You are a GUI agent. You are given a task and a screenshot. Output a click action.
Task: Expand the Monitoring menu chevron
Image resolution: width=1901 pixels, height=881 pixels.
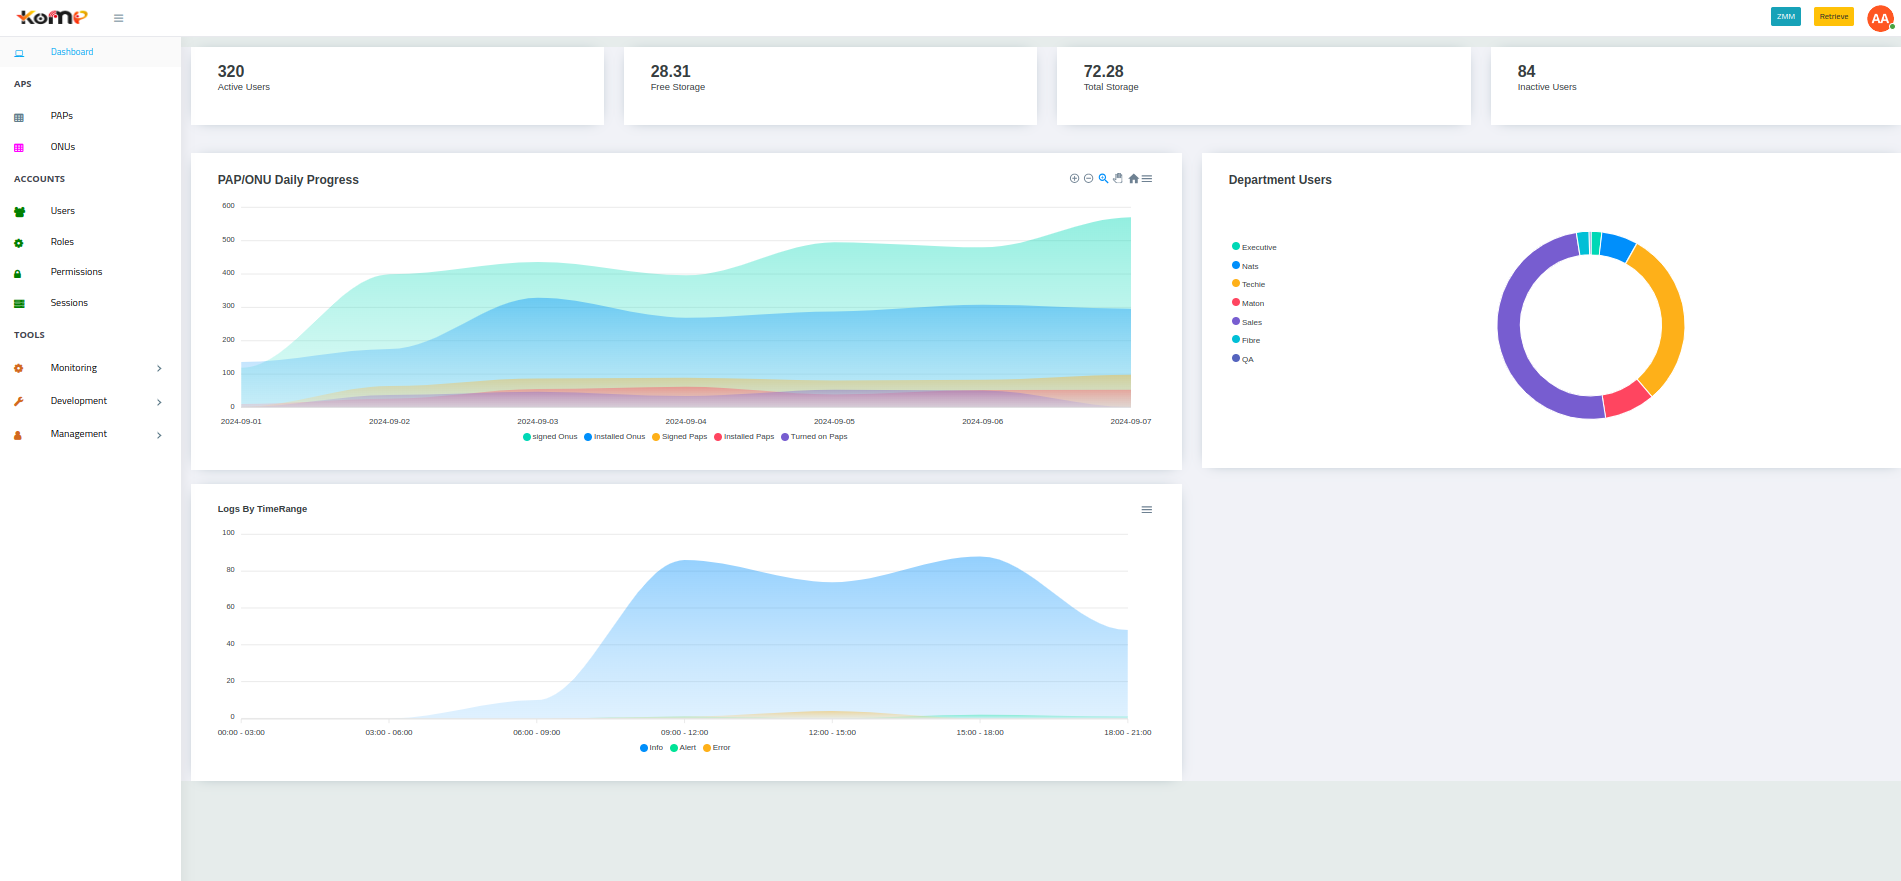159,369
